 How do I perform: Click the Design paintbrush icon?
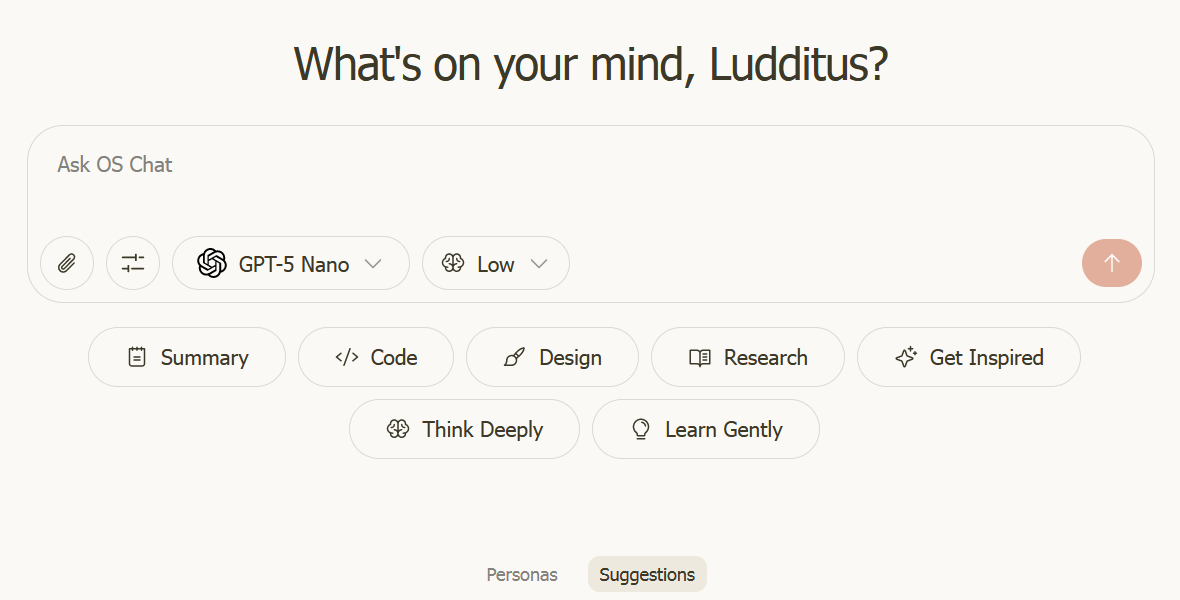coord(515,357)
